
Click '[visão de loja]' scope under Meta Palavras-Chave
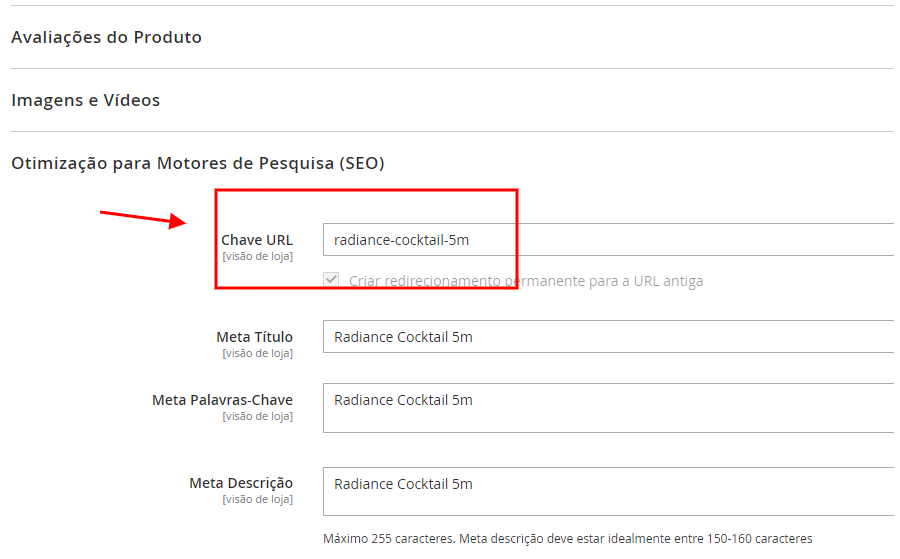pyautogui.click(x=257, y=416)
